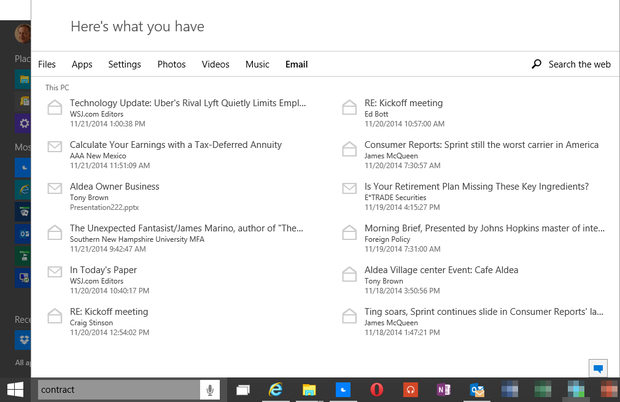Viewport: 620px width, 402px height.
Task: Open Outlook from the taskbar
Action: [x=477, y=389]
